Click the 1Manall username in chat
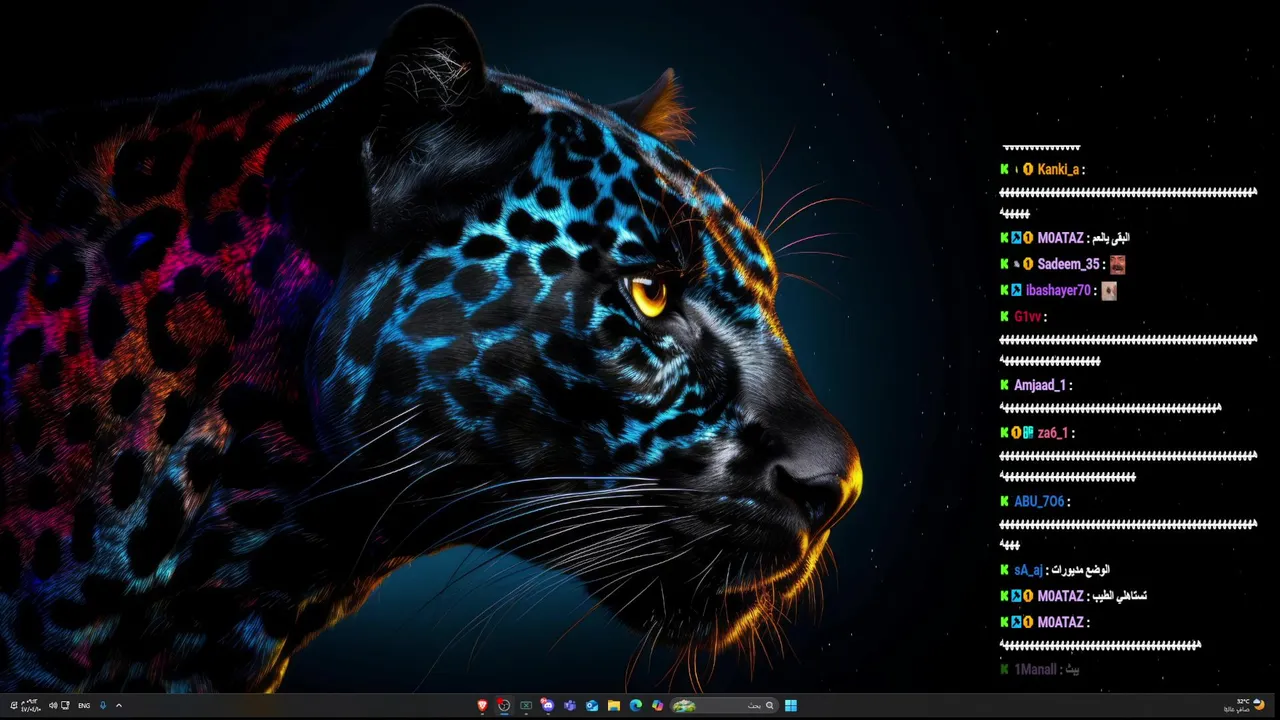Image resolution: width=1280 pixels, height=720 pixels. point(1035,669)
